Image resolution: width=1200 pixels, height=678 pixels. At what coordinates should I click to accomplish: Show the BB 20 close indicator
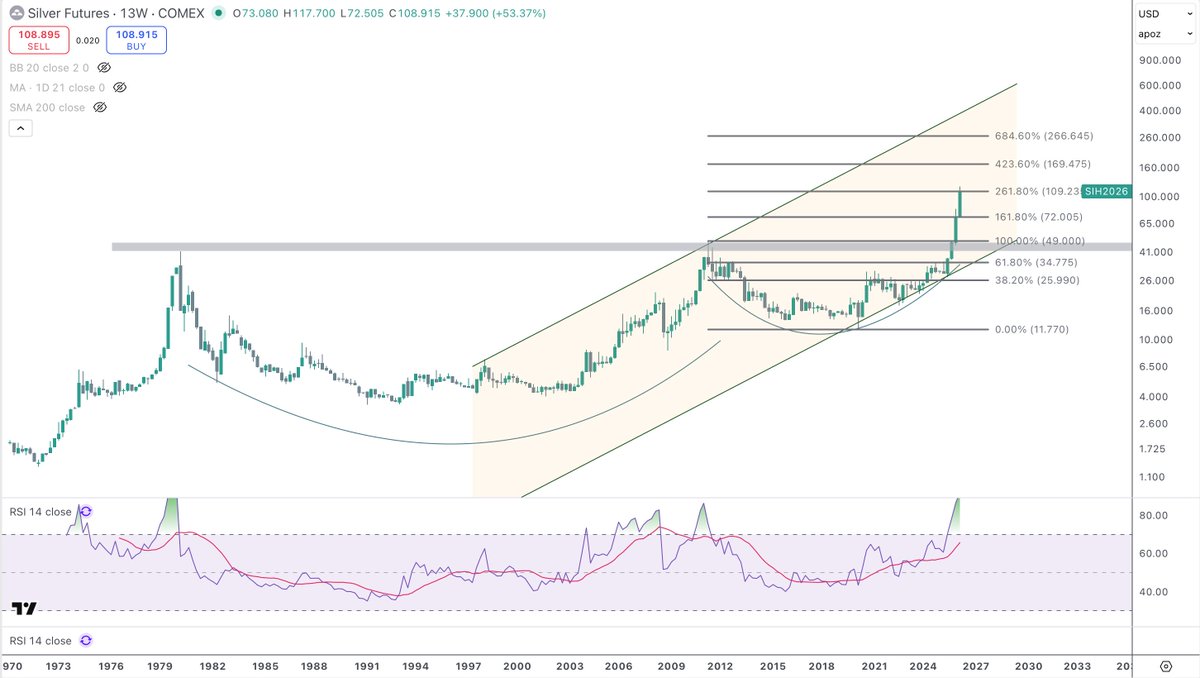104,67
